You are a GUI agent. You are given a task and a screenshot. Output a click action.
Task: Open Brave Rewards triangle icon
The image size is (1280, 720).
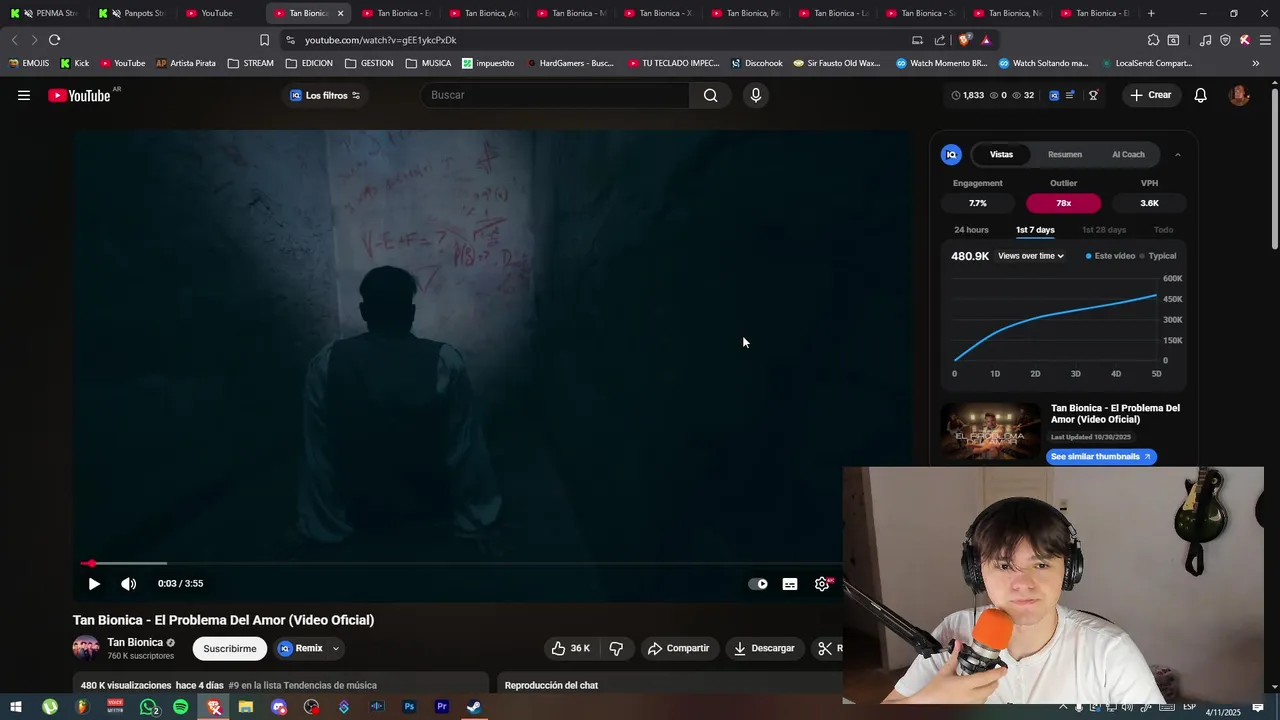coord(986,40)
